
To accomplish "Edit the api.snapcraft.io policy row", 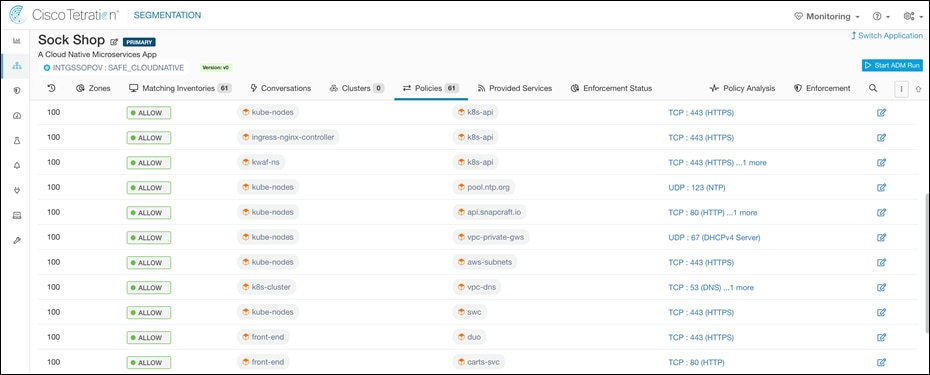I will point(881,212).
